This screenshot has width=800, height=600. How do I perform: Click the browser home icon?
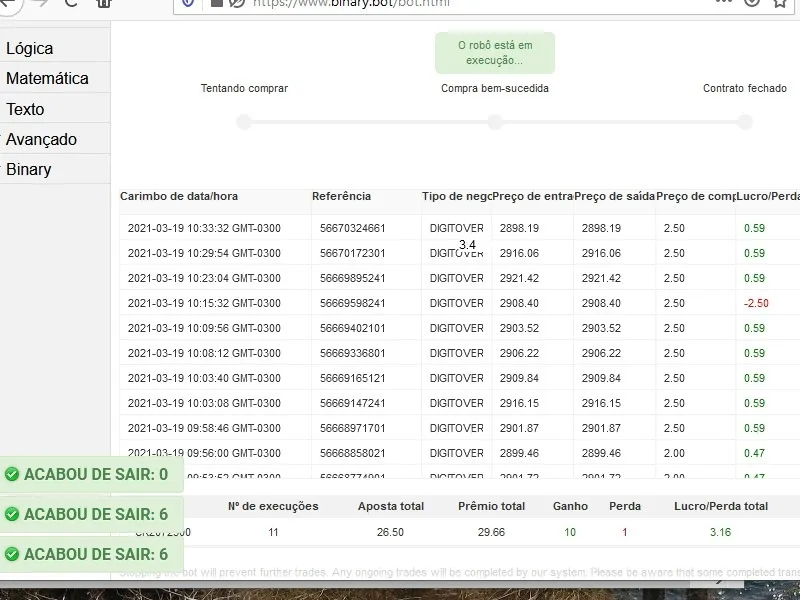104,3
